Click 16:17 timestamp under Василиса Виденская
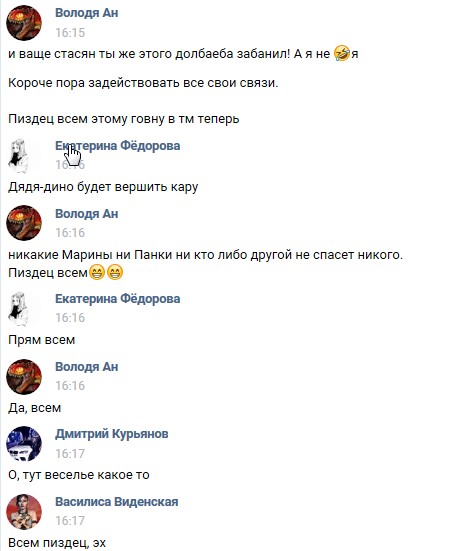The height and width of the screenshot is (551, 449). click(70, 520)
